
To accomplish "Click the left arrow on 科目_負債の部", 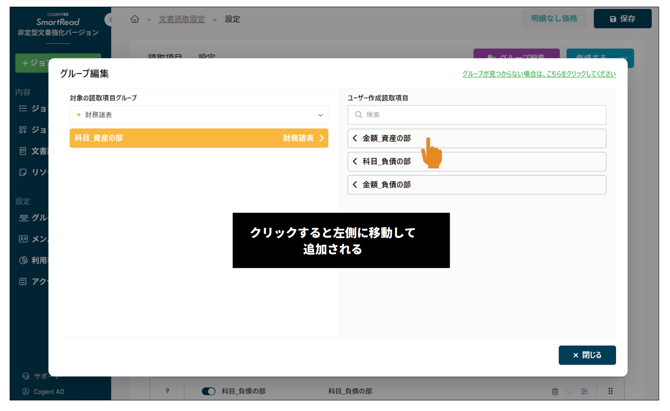I will (x=355, y=161).
